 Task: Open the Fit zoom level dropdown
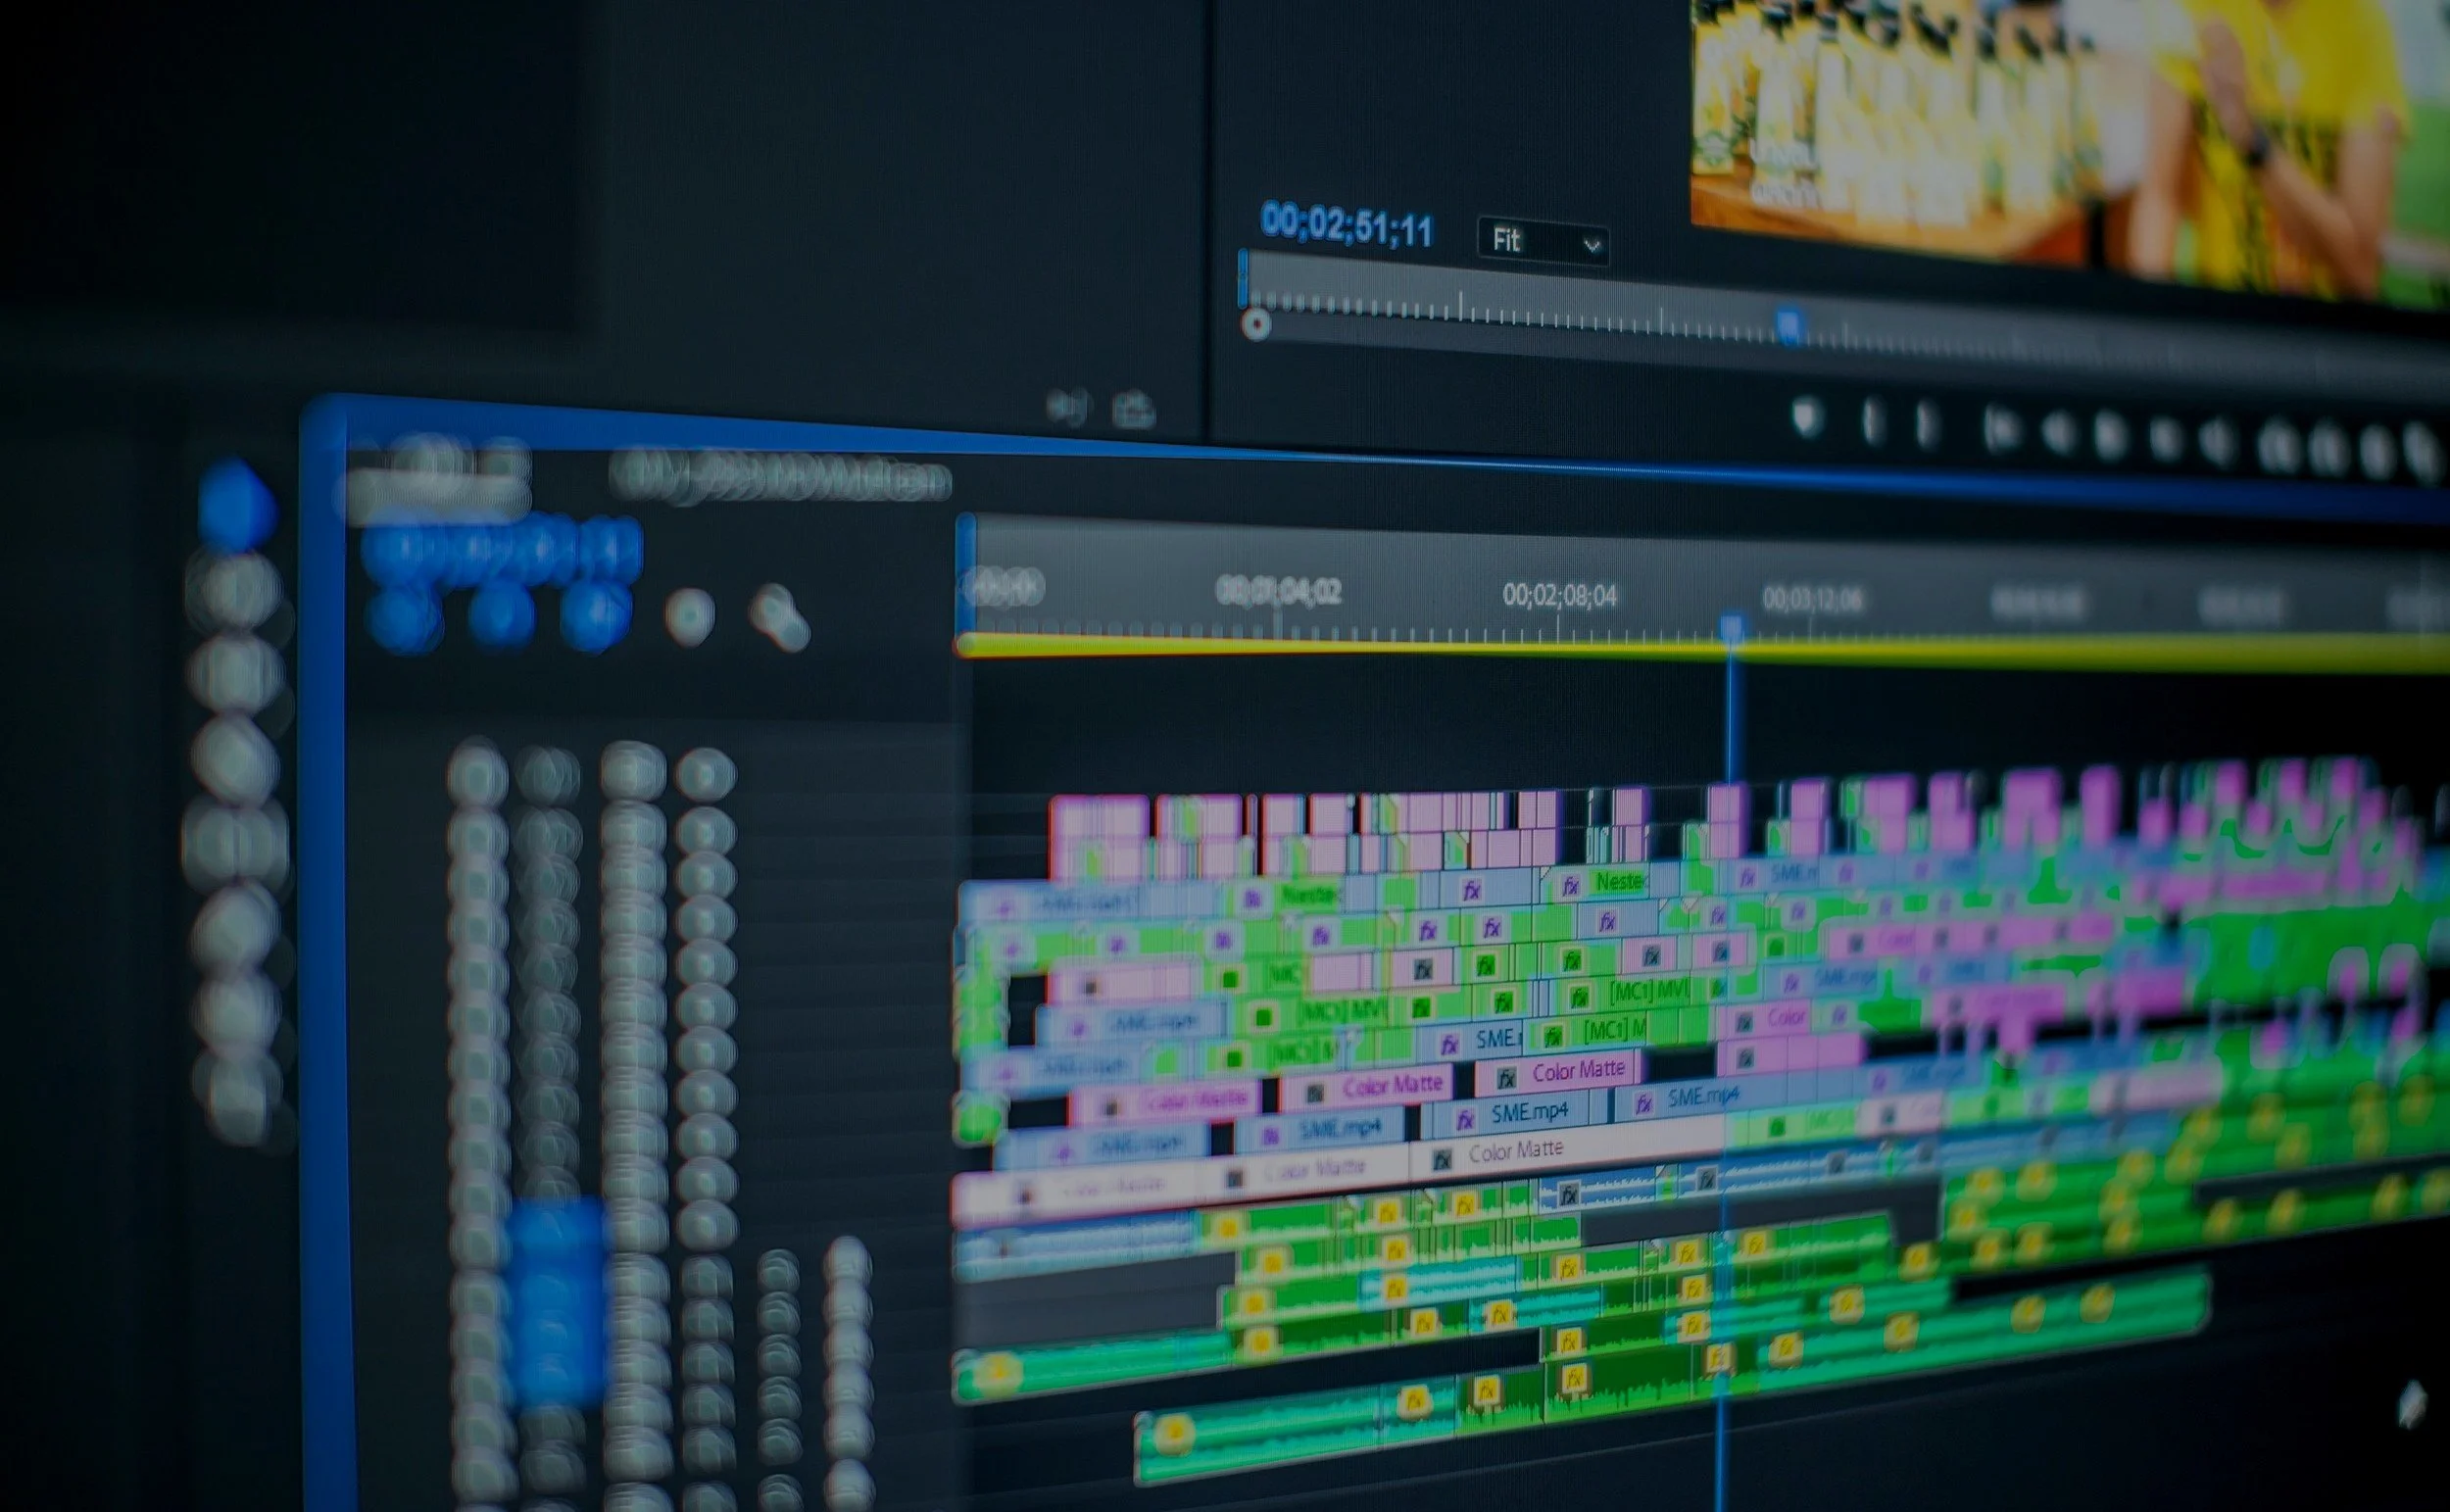point(1543,241)
